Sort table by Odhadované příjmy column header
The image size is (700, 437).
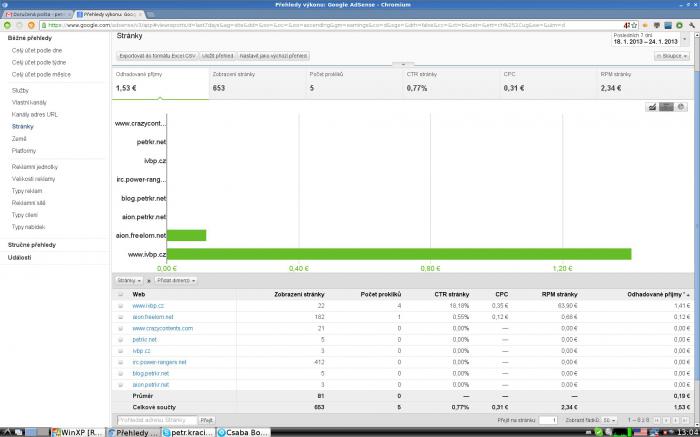tap(658, 295)
